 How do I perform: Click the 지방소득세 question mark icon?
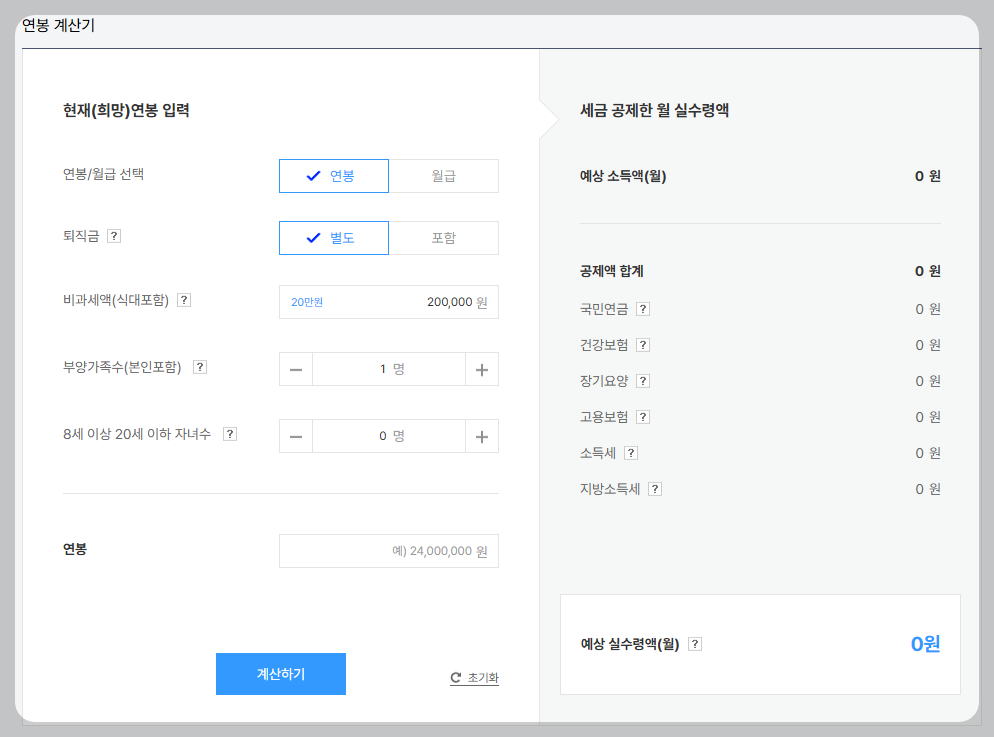(x=654, y=489)
